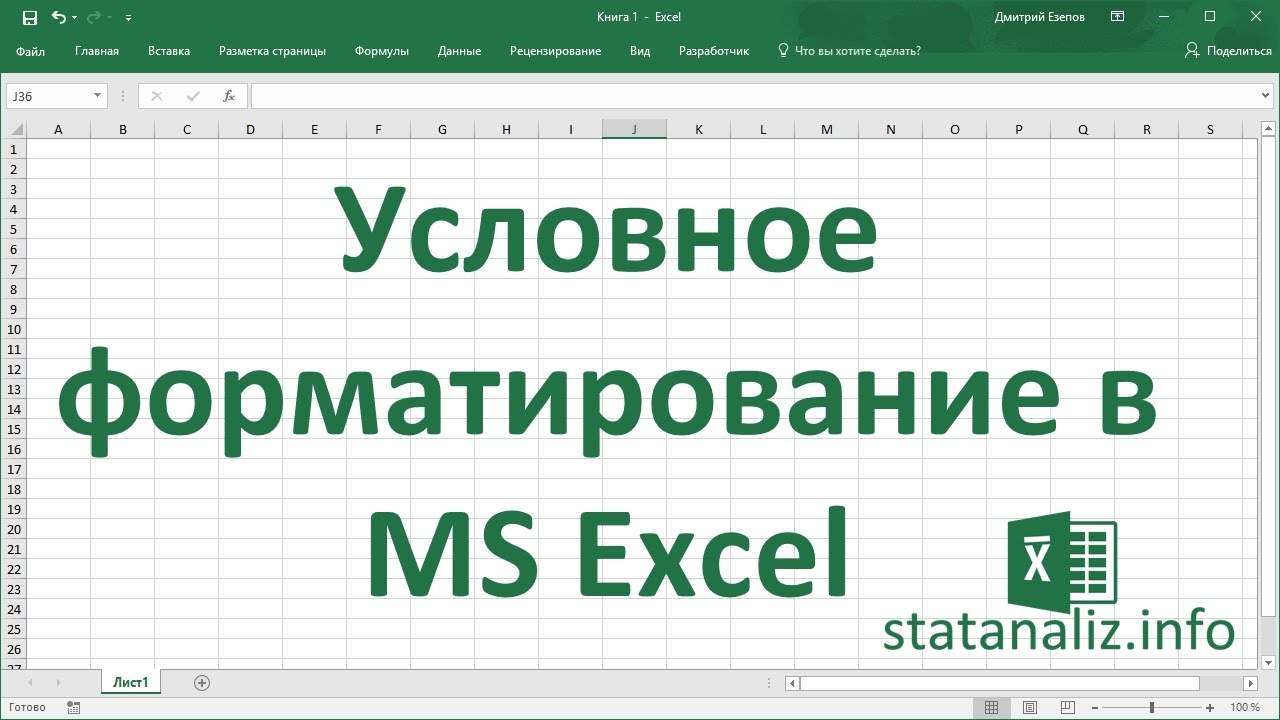The image size is (1280, 720).
Task: Open the Данные ribbon tab
Action: (459, 51)
